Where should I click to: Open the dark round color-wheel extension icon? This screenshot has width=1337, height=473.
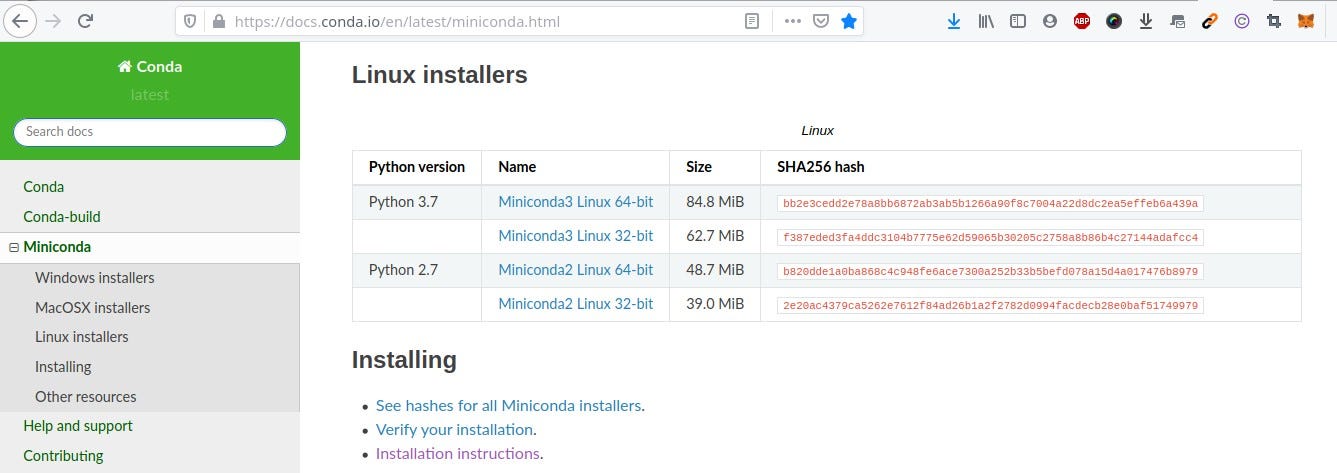tap(1114, 21)
